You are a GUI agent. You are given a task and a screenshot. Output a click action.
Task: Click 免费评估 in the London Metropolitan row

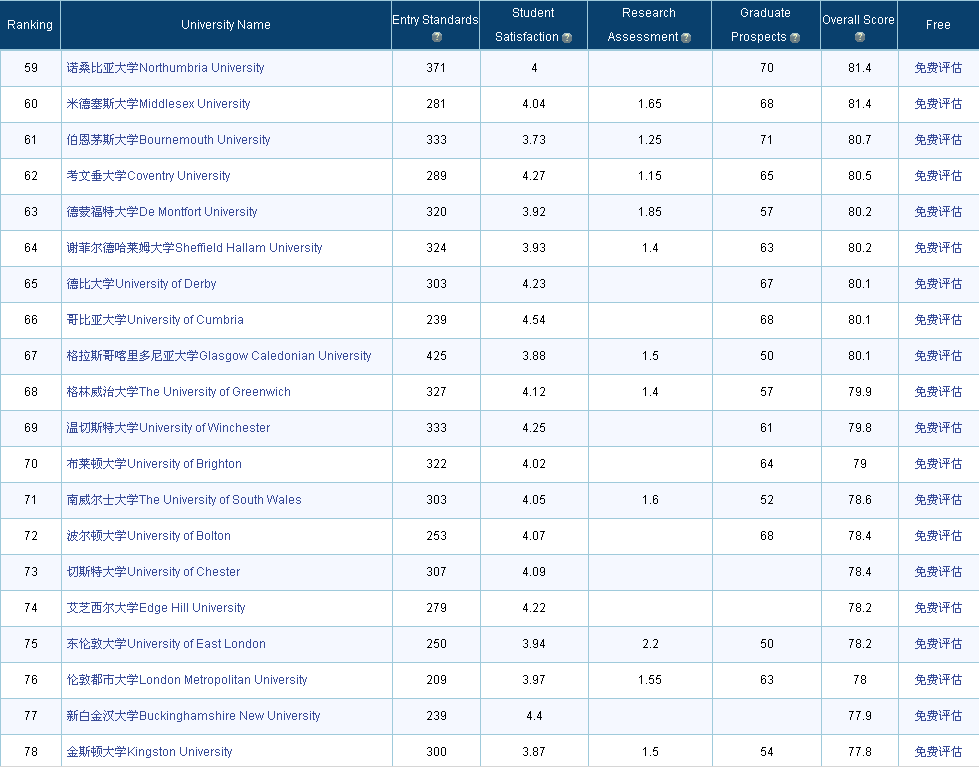(938, 680)
